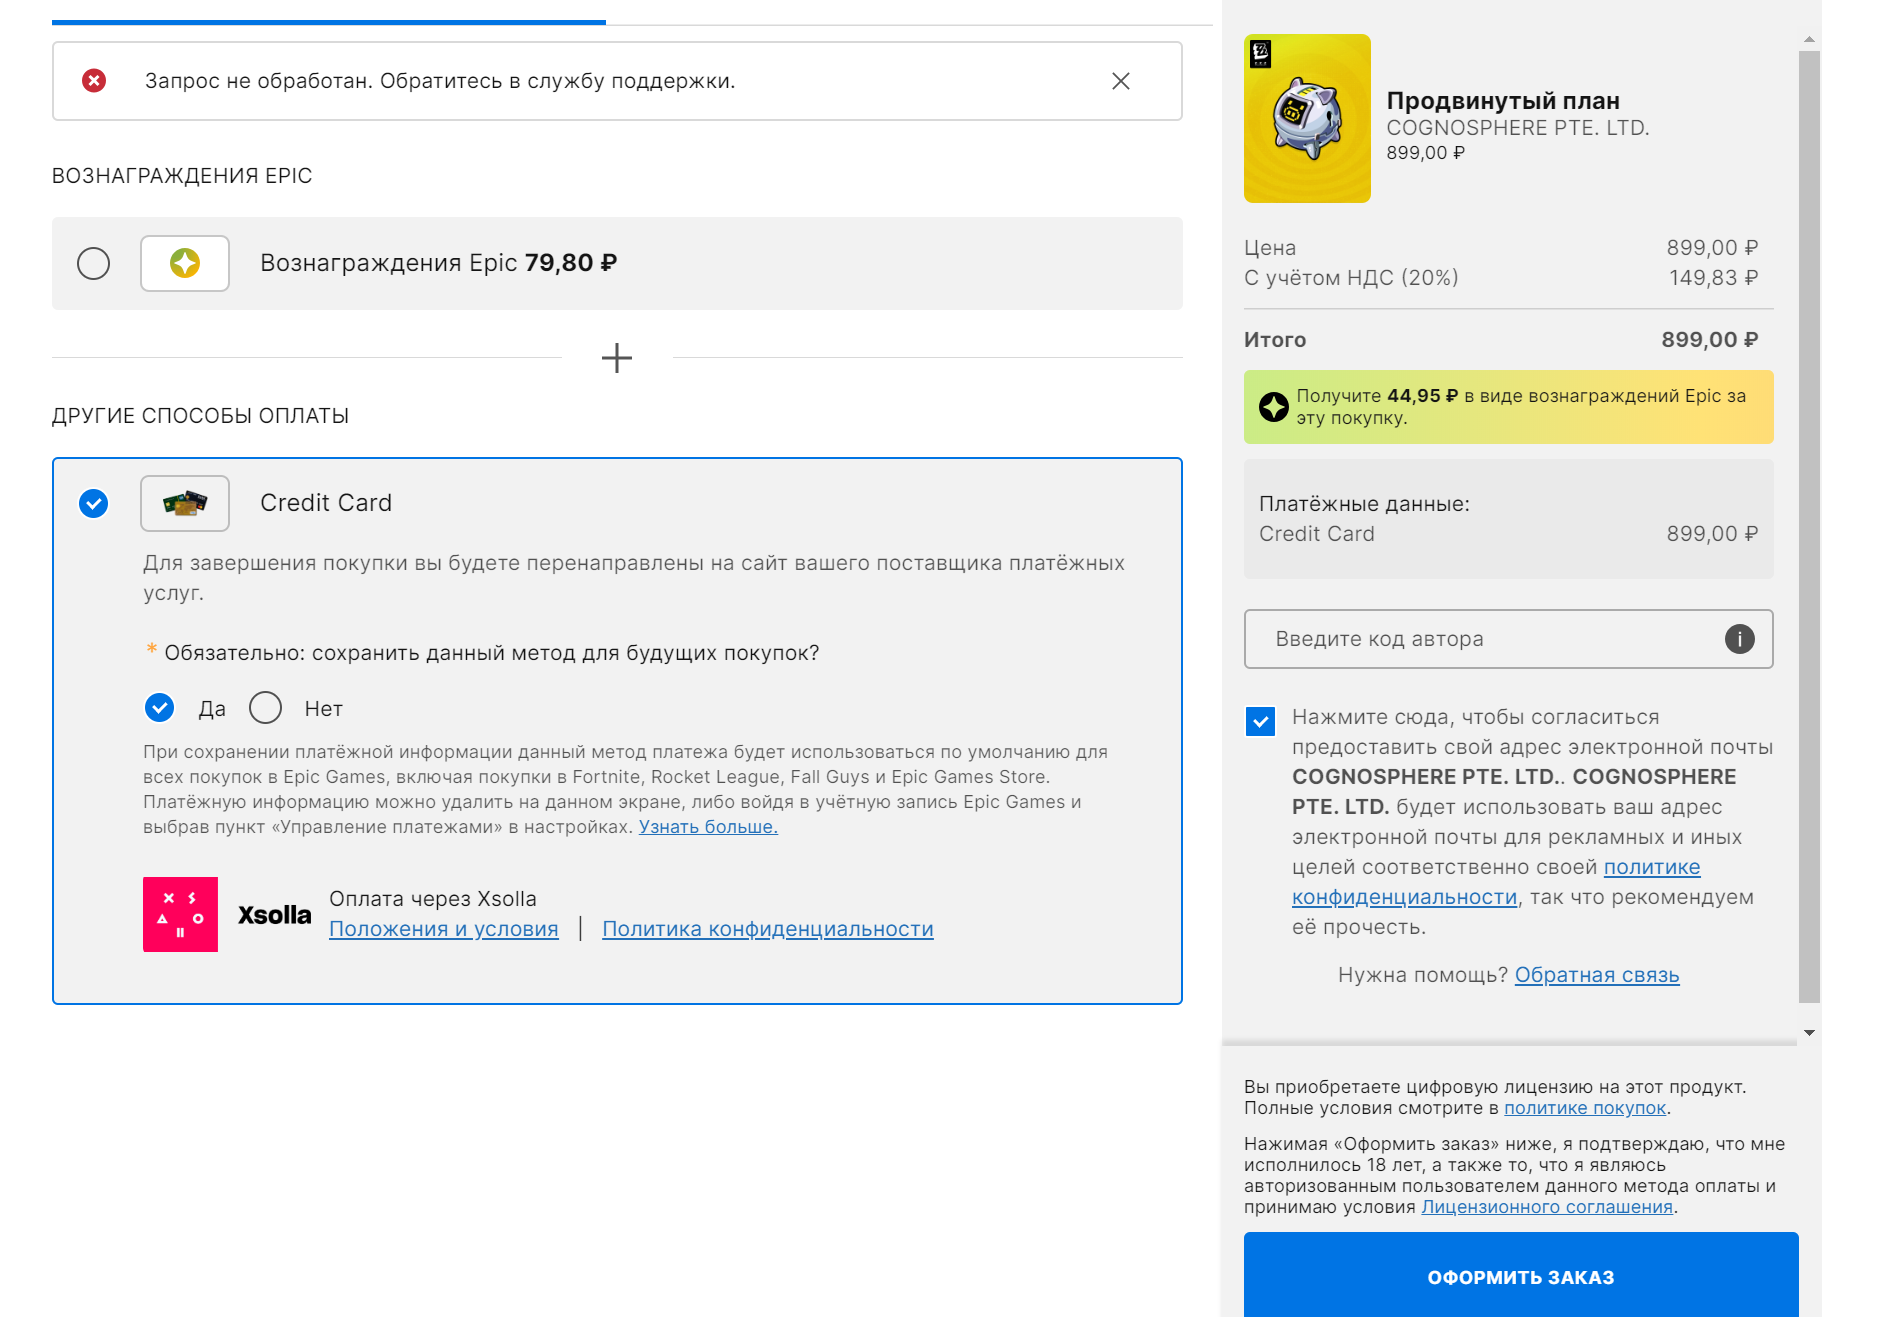Viewport: 1899px width, 1317px height.
Task: Click the 'Нужна помощь?' text
Action: tap(1423, 975)
